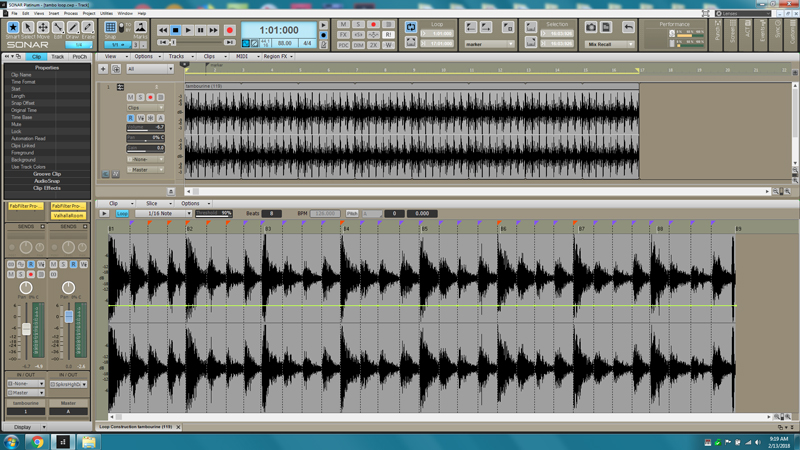Click the camera icon in Mix Recall

tap(591, 27)
